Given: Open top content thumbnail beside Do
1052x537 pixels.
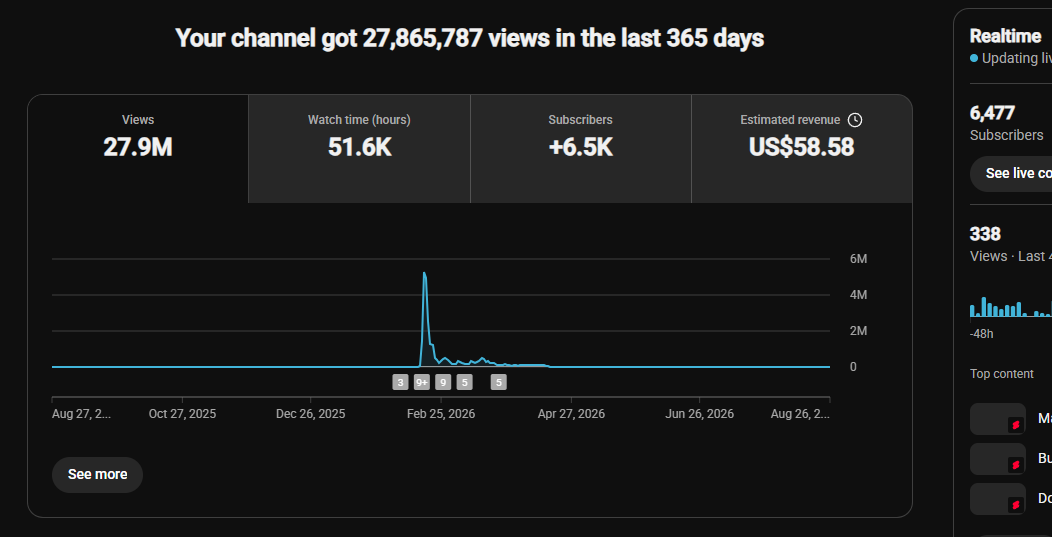Looking at the screenshot, I should coord(998,499).
